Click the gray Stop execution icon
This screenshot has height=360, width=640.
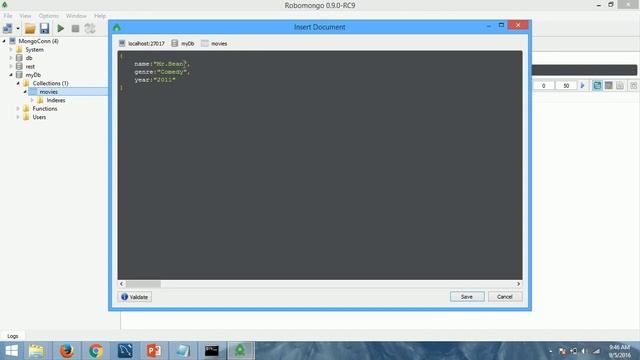(x=75, y=28)
